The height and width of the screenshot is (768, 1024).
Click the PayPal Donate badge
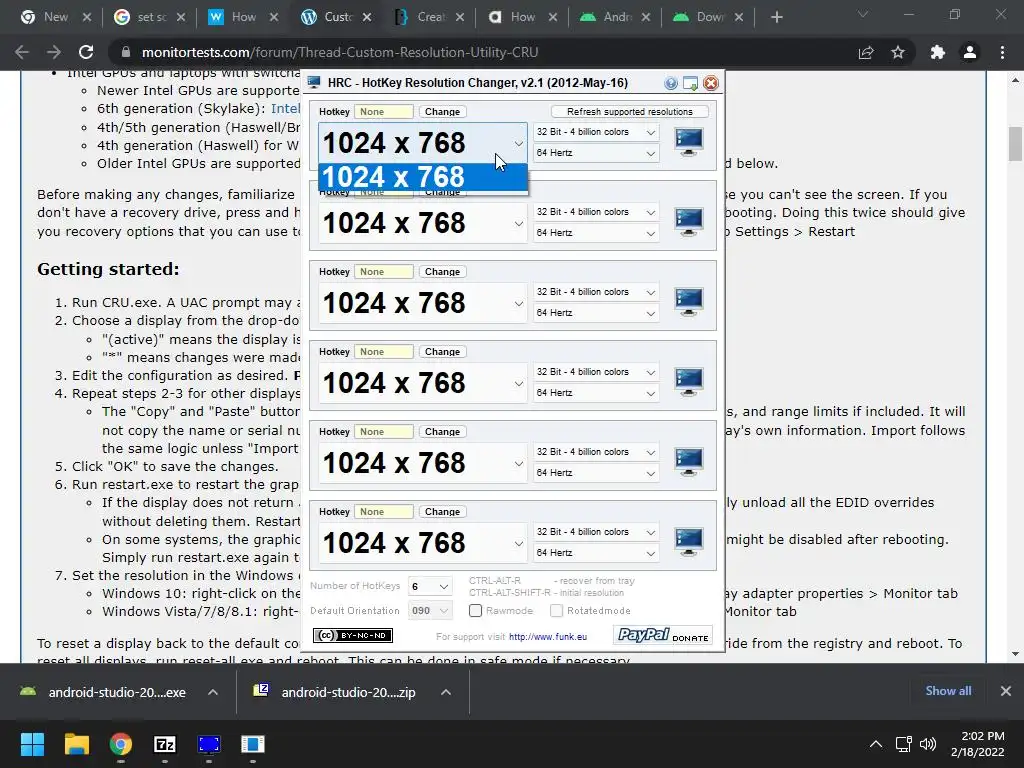point(662,635)
